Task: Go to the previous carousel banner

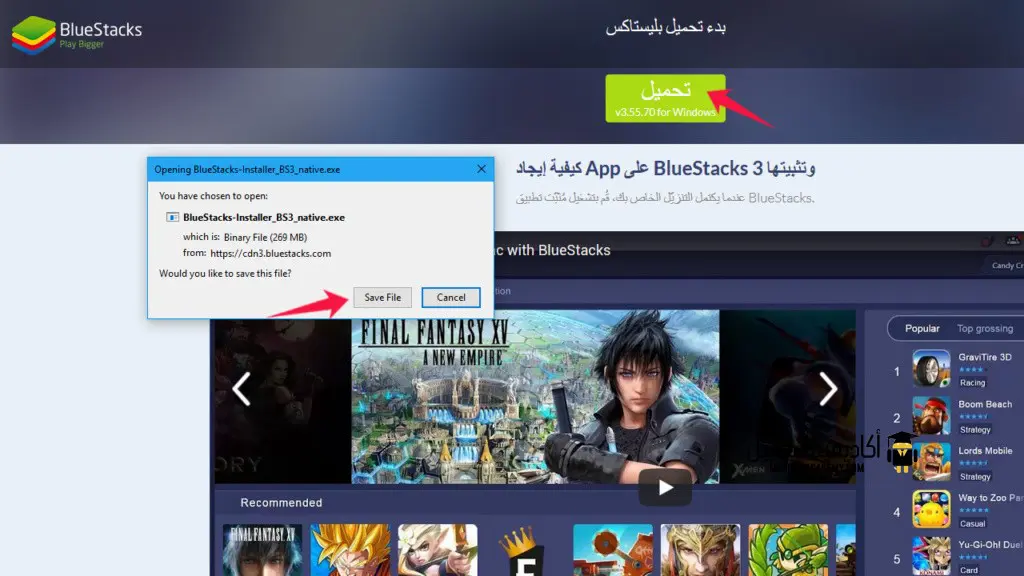Action: [242, 389]
